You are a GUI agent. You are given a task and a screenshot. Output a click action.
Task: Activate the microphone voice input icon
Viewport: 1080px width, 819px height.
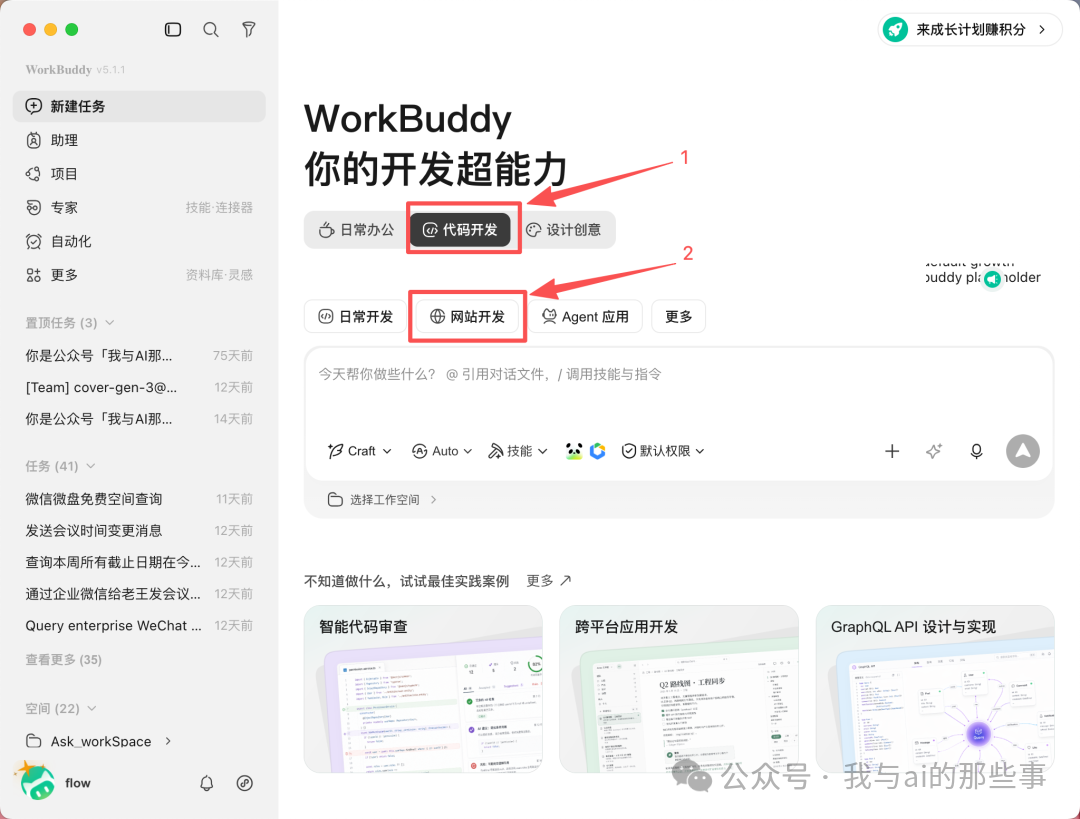(x=976, y=450)
